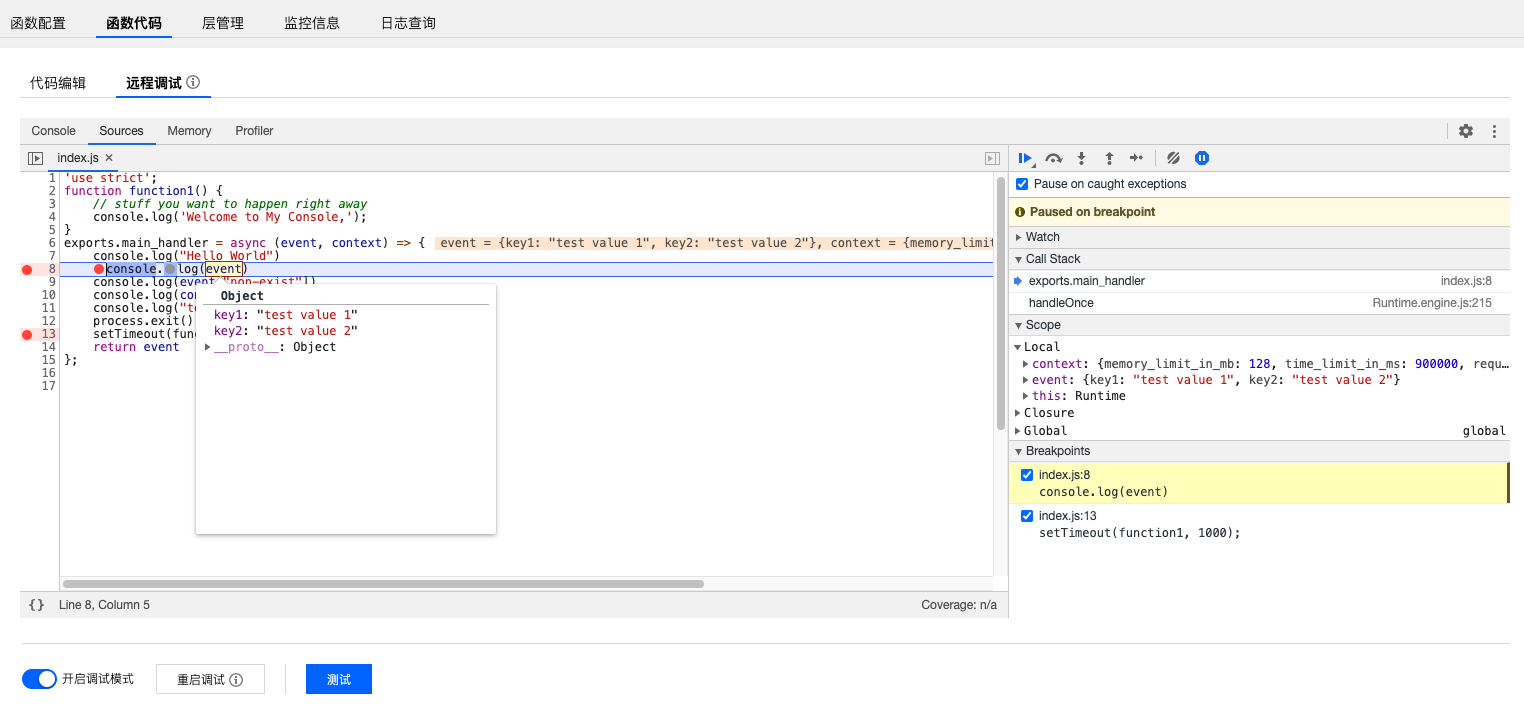Switch to the DevTools Console tab
Screen dimensions: 1524x706
[54, 131]
